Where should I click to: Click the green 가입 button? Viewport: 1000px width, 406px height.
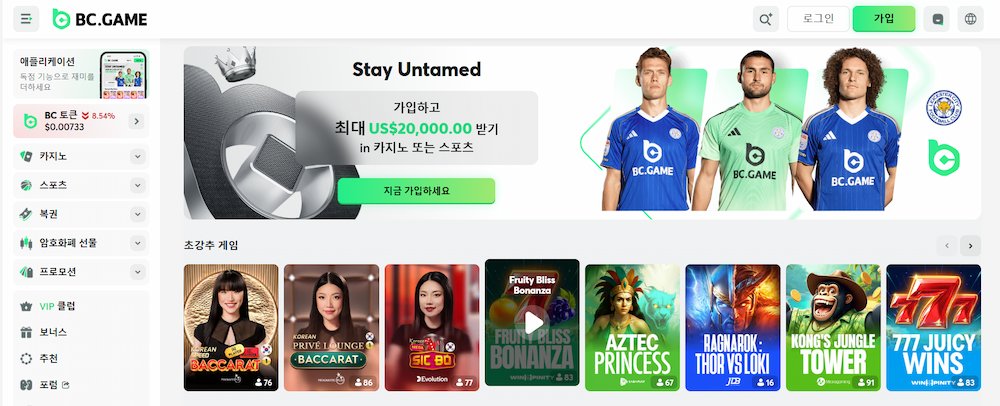tap(884, 19)
